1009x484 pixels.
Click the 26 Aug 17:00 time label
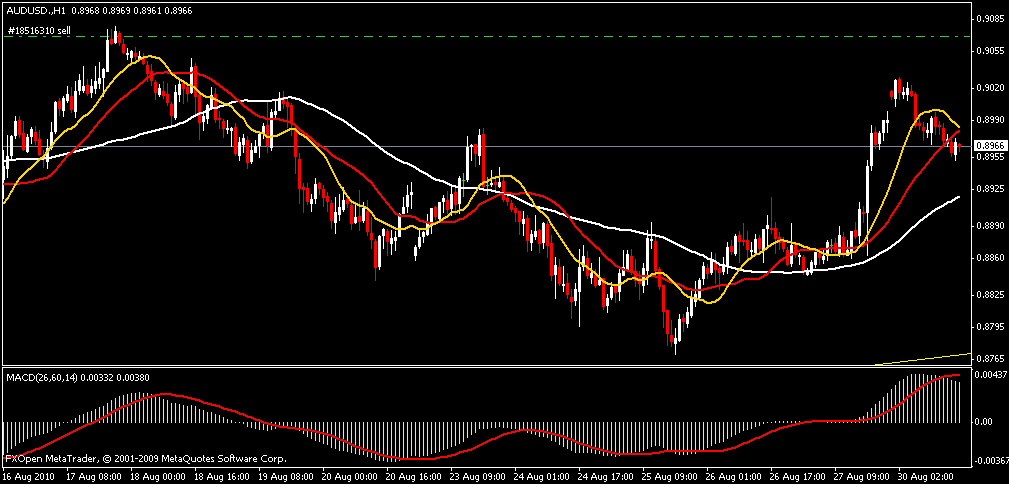[796, 478]
